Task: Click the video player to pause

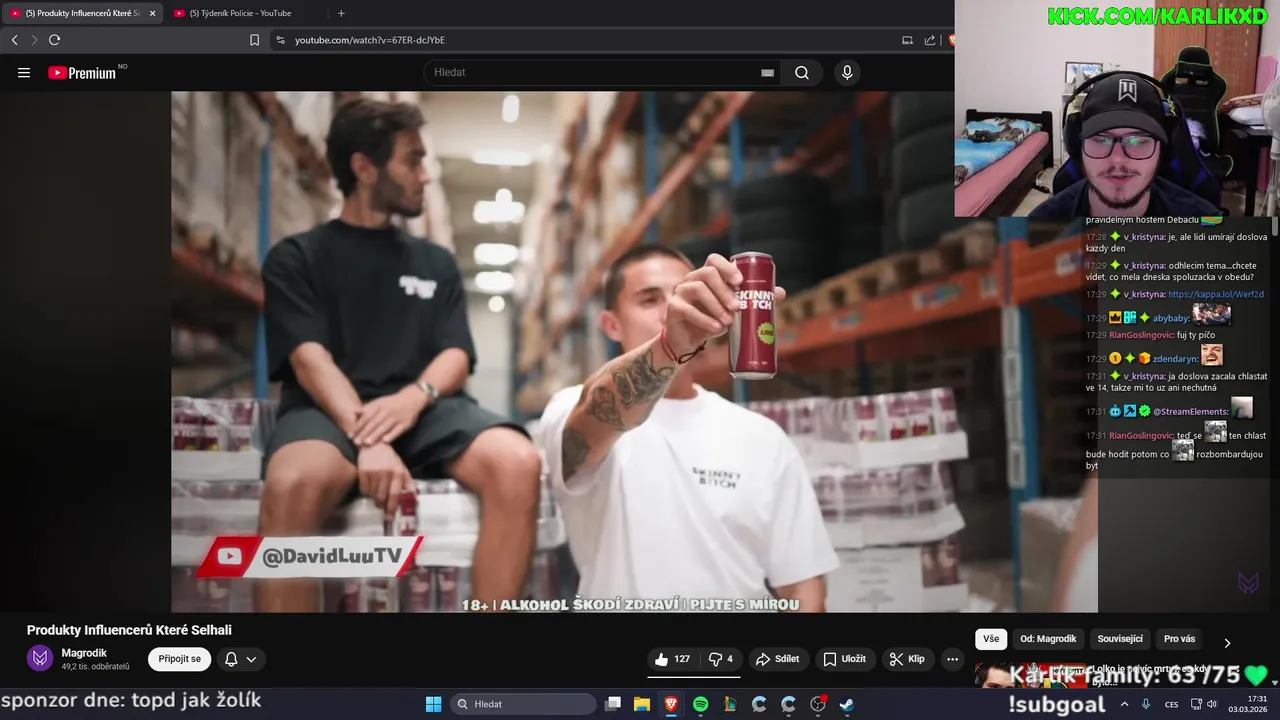Action: (634, 352)
